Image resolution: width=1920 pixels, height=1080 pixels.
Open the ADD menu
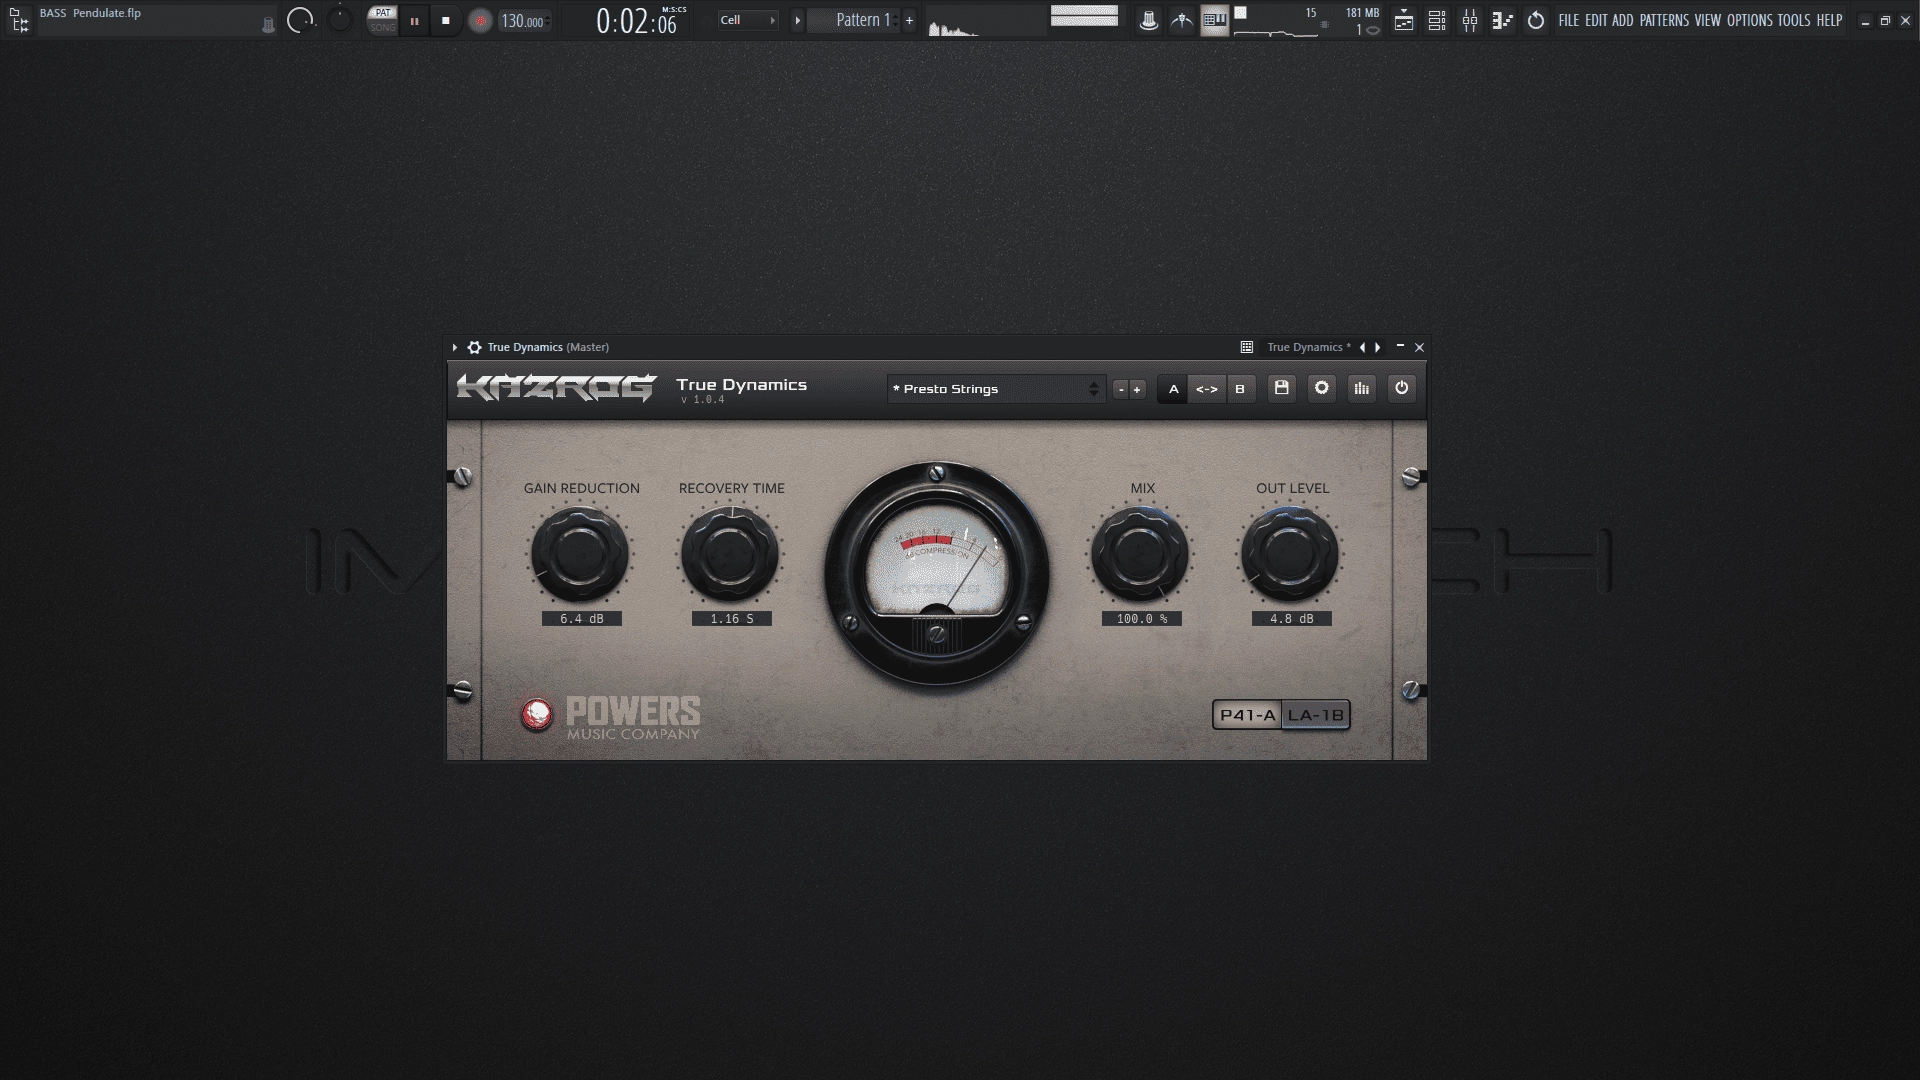(x=1623, y=20)
